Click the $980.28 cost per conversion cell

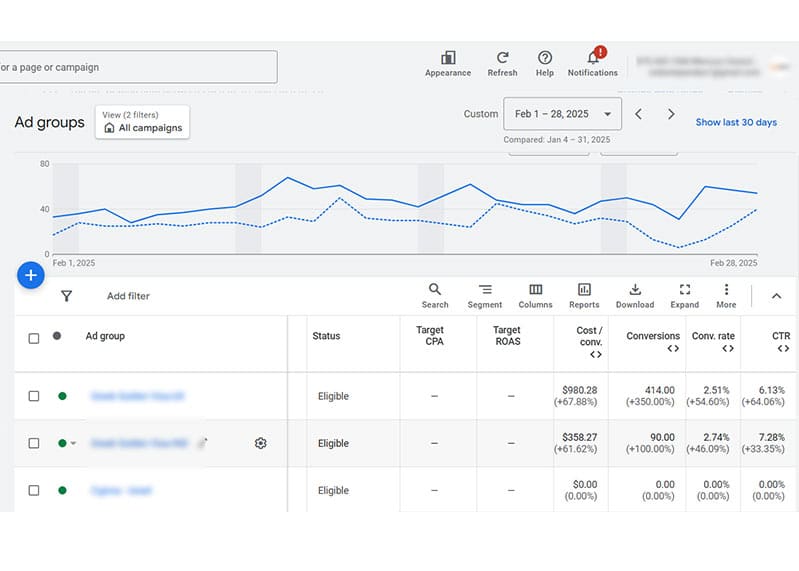click(x=579, y=390)
